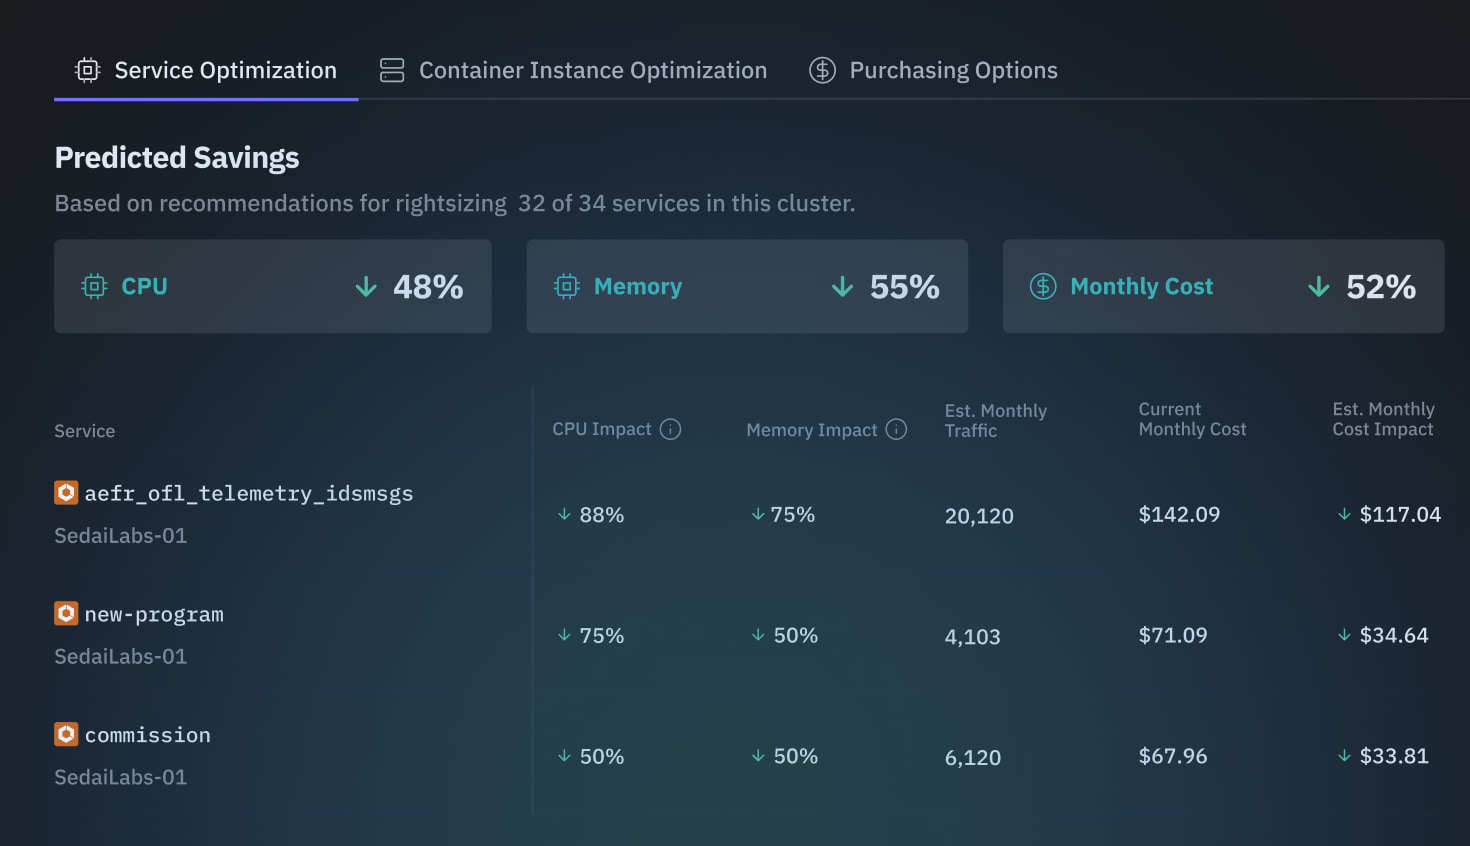Click SedaiLabs-01 under commission
Image resolution: width=1470 pixels, height=846 pixels.
click(x=121, y=778)
